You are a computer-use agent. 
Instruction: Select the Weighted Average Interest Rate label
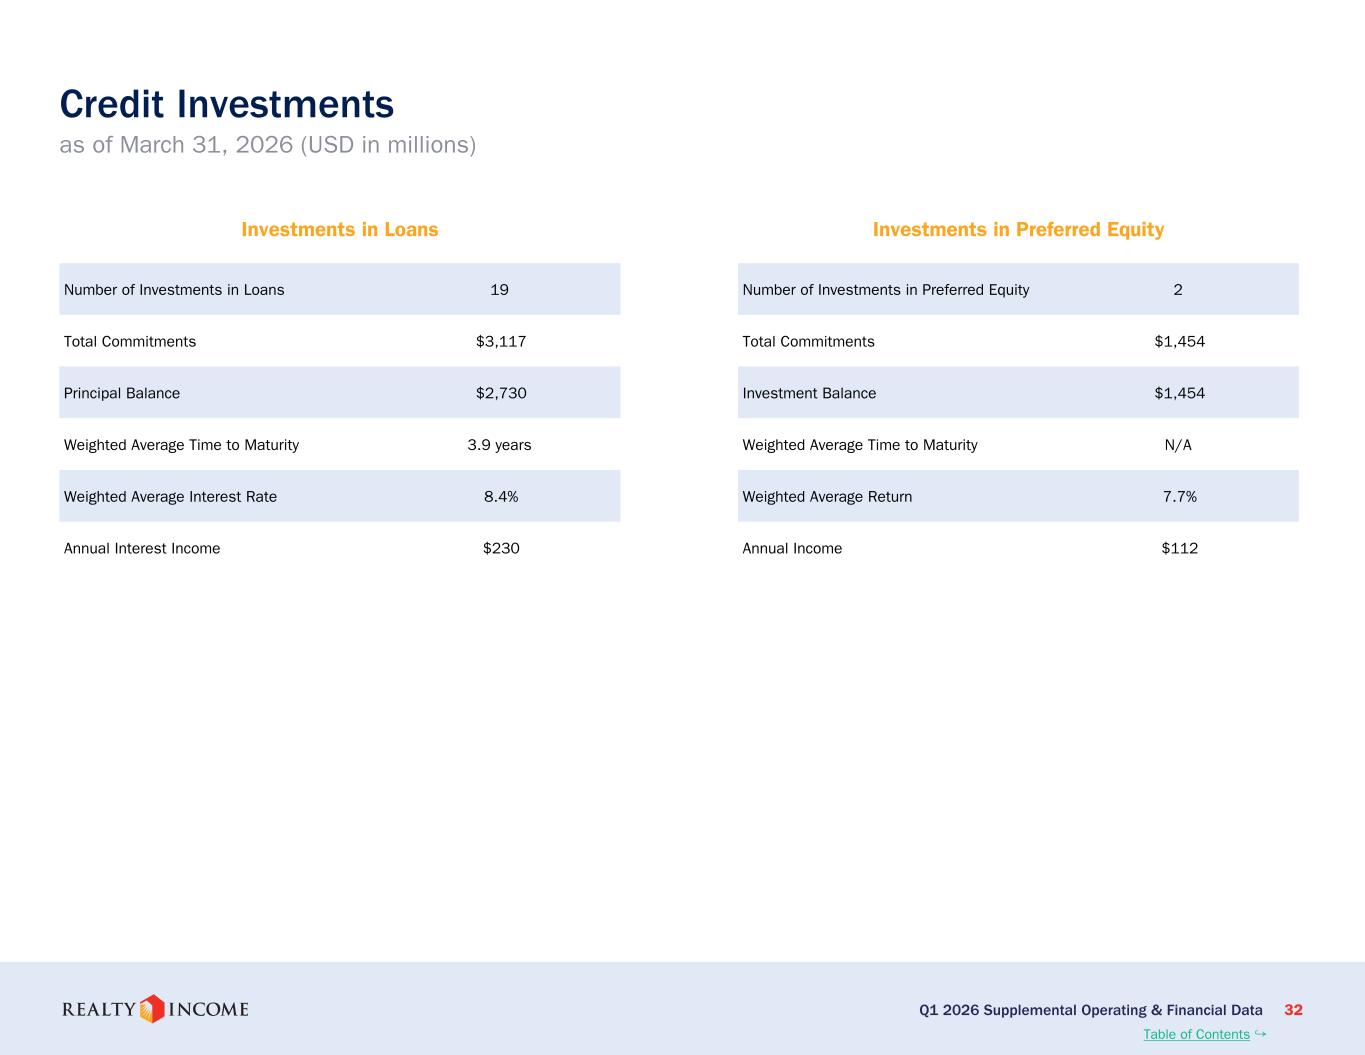click(170, 497)
